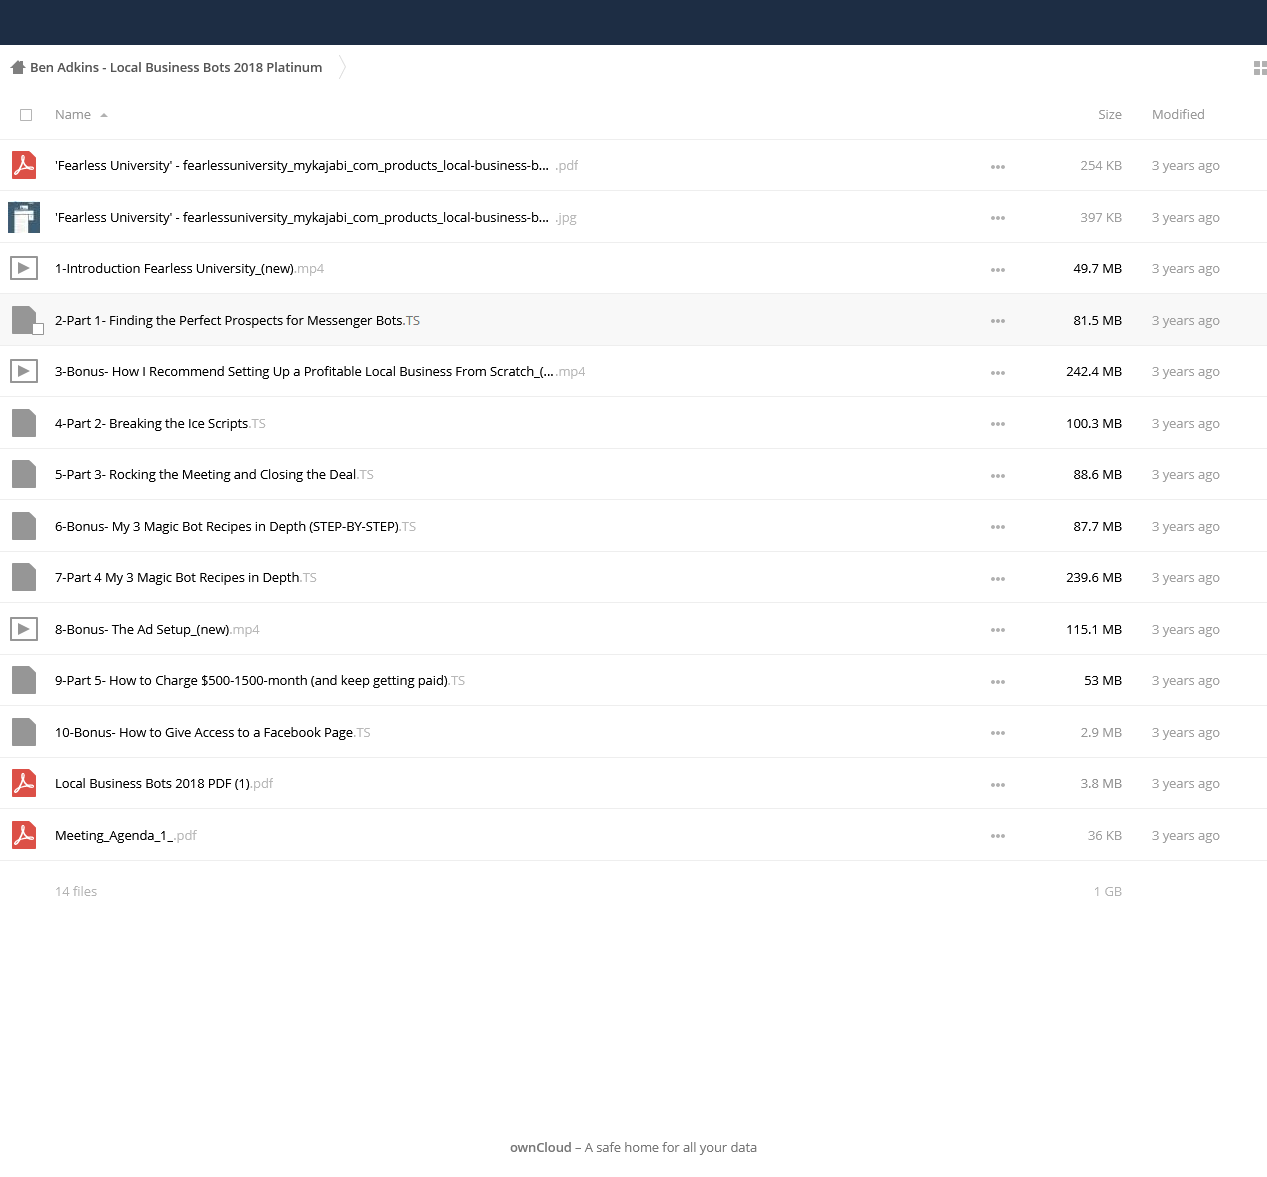
Task: Open Meeting_Agenda_1_.pdf file name
Action: click(126, 836)
